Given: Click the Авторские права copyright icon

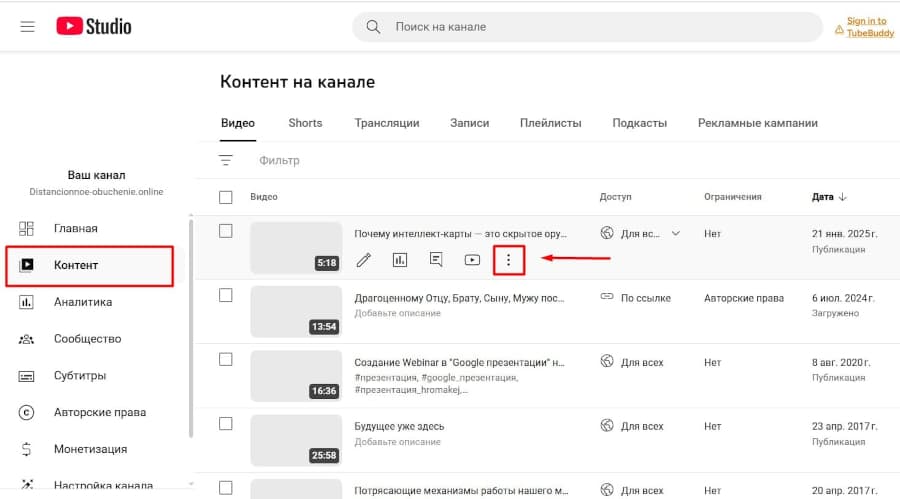Looking at the screenshot, I should [x=26, y=412].
